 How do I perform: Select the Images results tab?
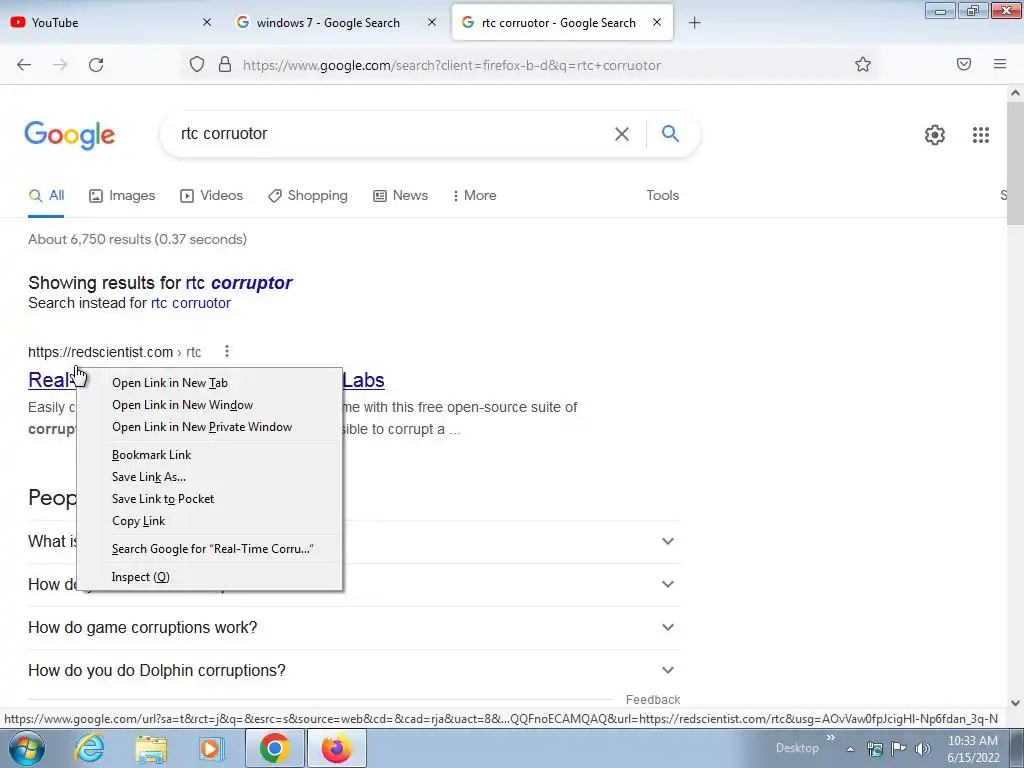click(122, 195)
